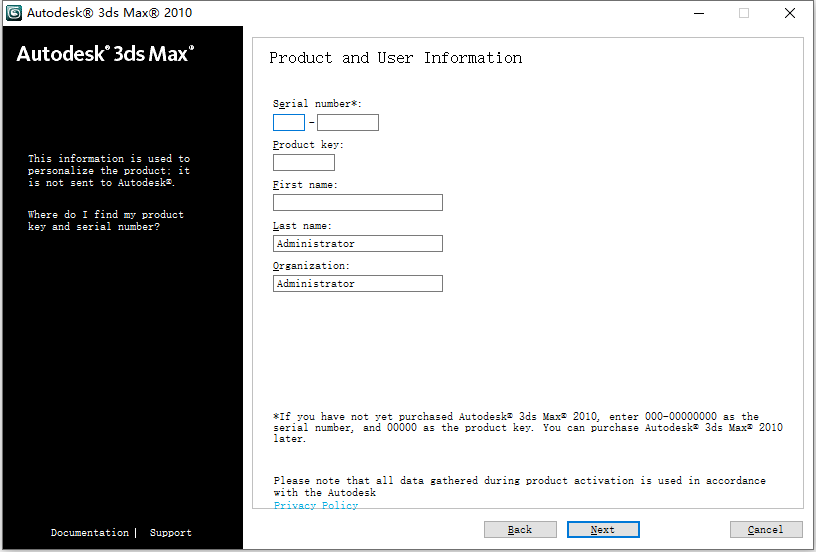Click the 'Product and User Information' heading
816x552 pixels.
tap(396, 58)
